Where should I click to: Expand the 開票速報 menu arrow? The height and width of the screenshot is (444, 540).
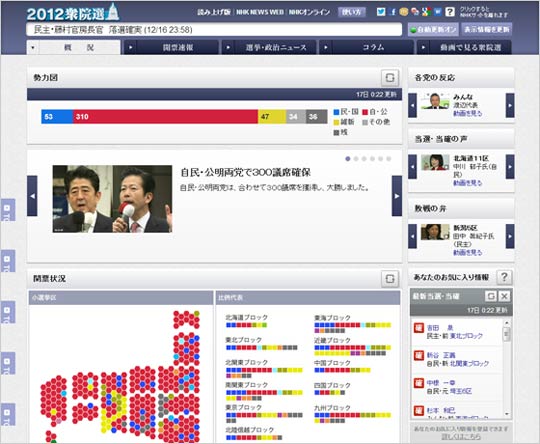131,48
